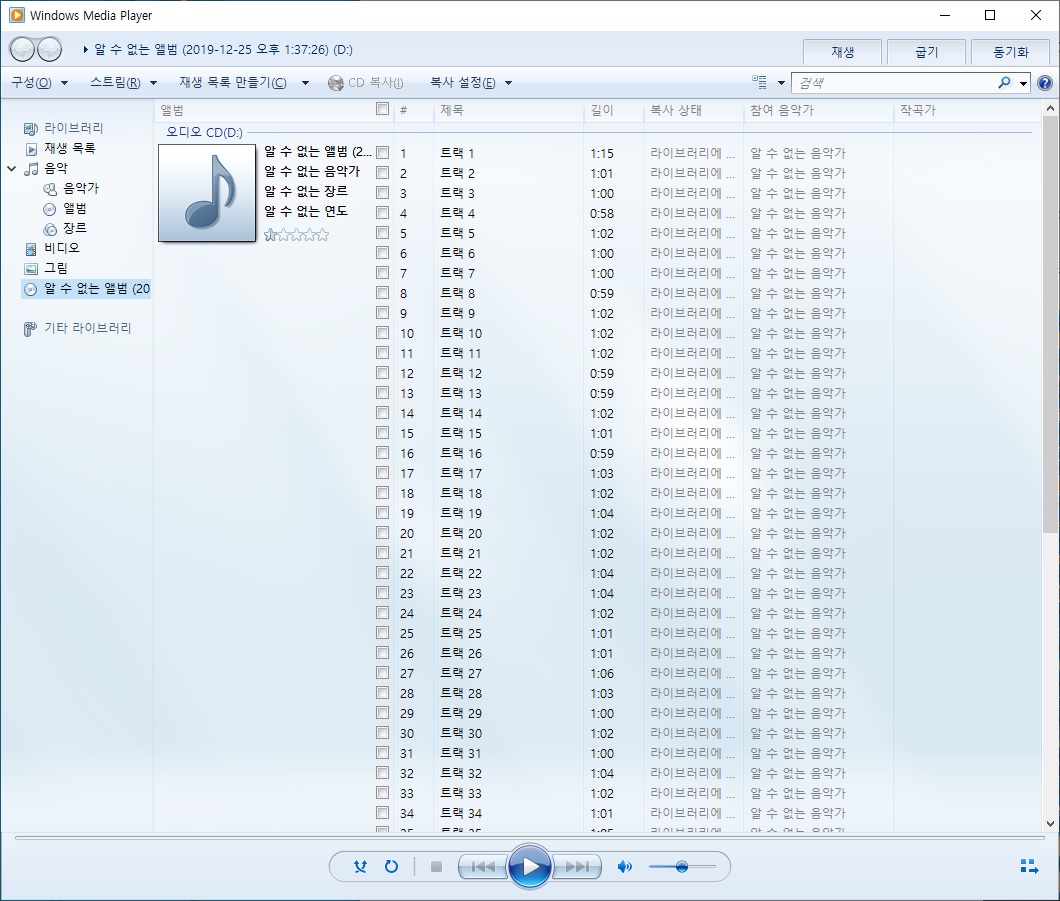Switch to the 동기화 sync tab
The image size is (1060, 901).
click(1010, 52)
